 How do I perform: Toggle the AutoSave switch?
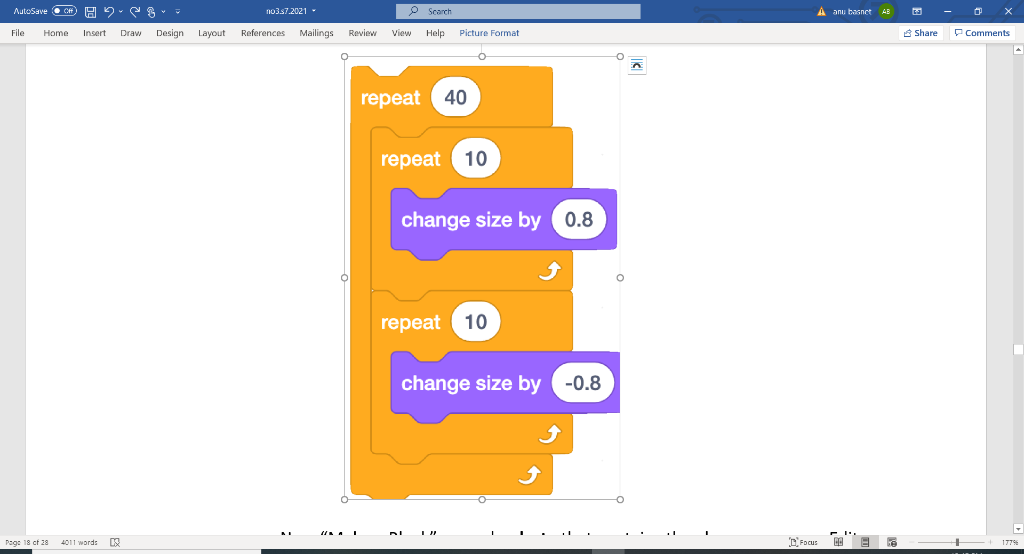[64, 11]
